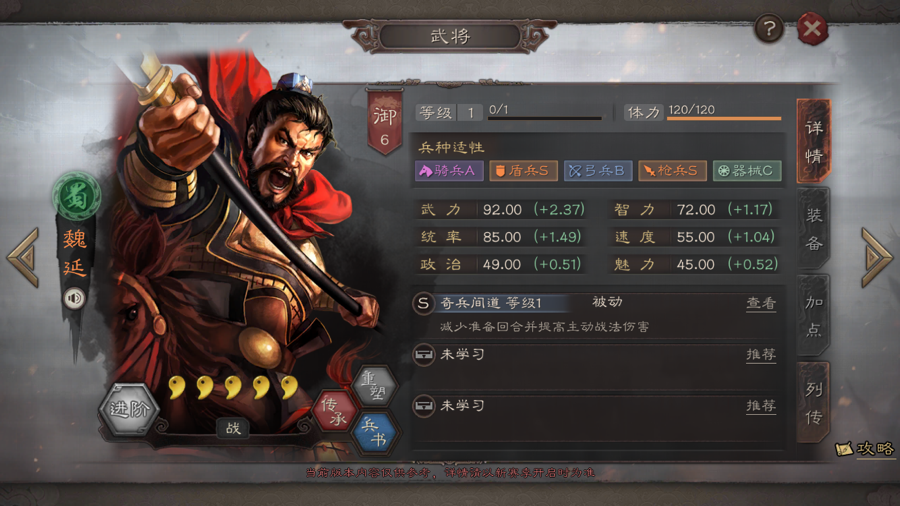Toggle the 战 battle tag
Viewport: 900px width, 506px height.
coord(232,427)
